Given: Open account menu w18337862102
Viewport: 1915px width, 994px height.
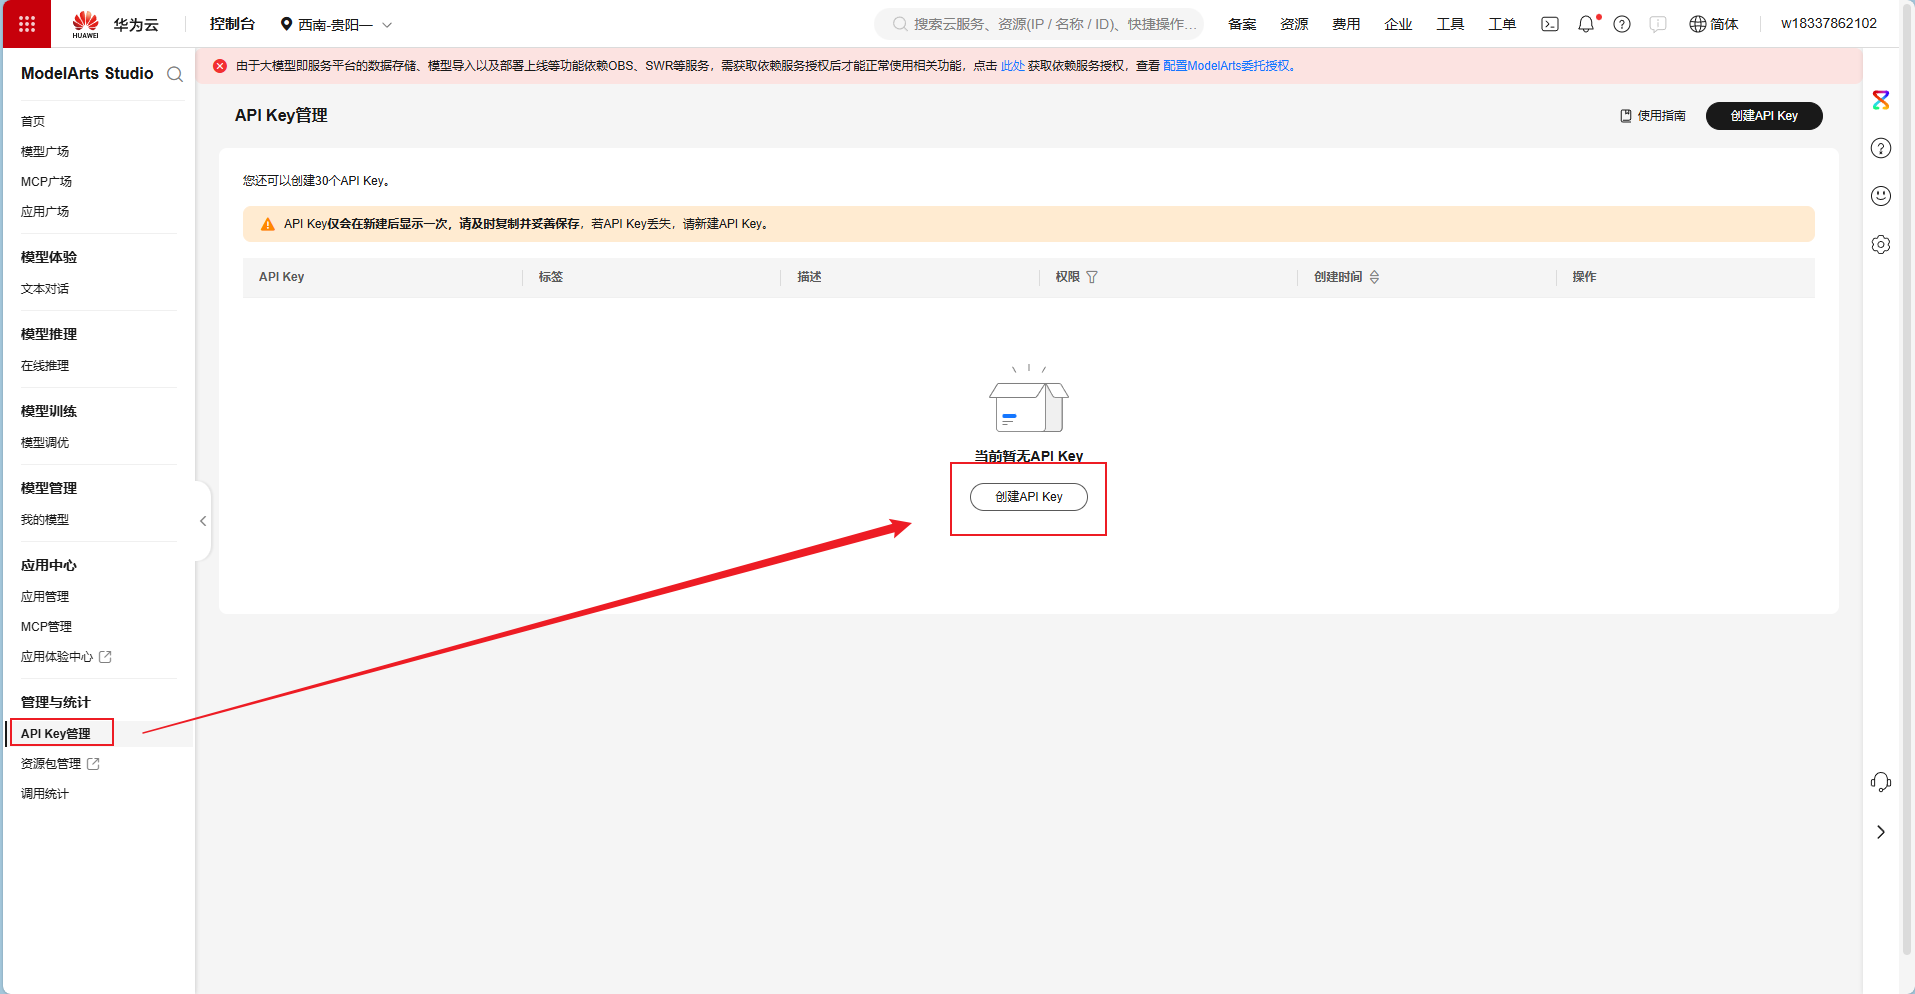Looking at the screenshot, I should [1828, 23].
